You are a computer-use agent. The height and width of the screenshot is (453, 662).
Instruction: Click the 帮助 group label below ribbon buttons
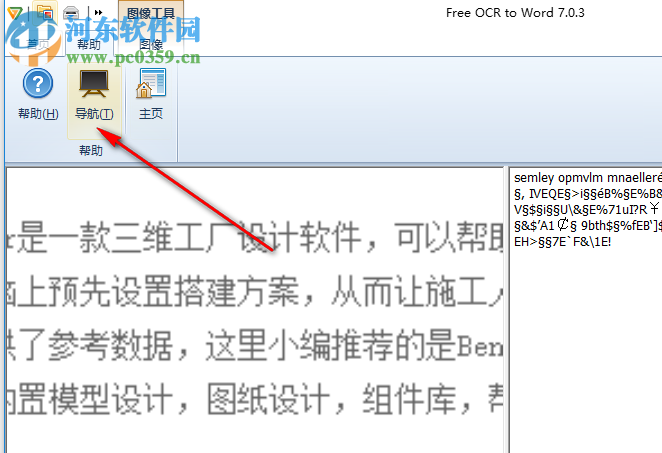point(91,150)
